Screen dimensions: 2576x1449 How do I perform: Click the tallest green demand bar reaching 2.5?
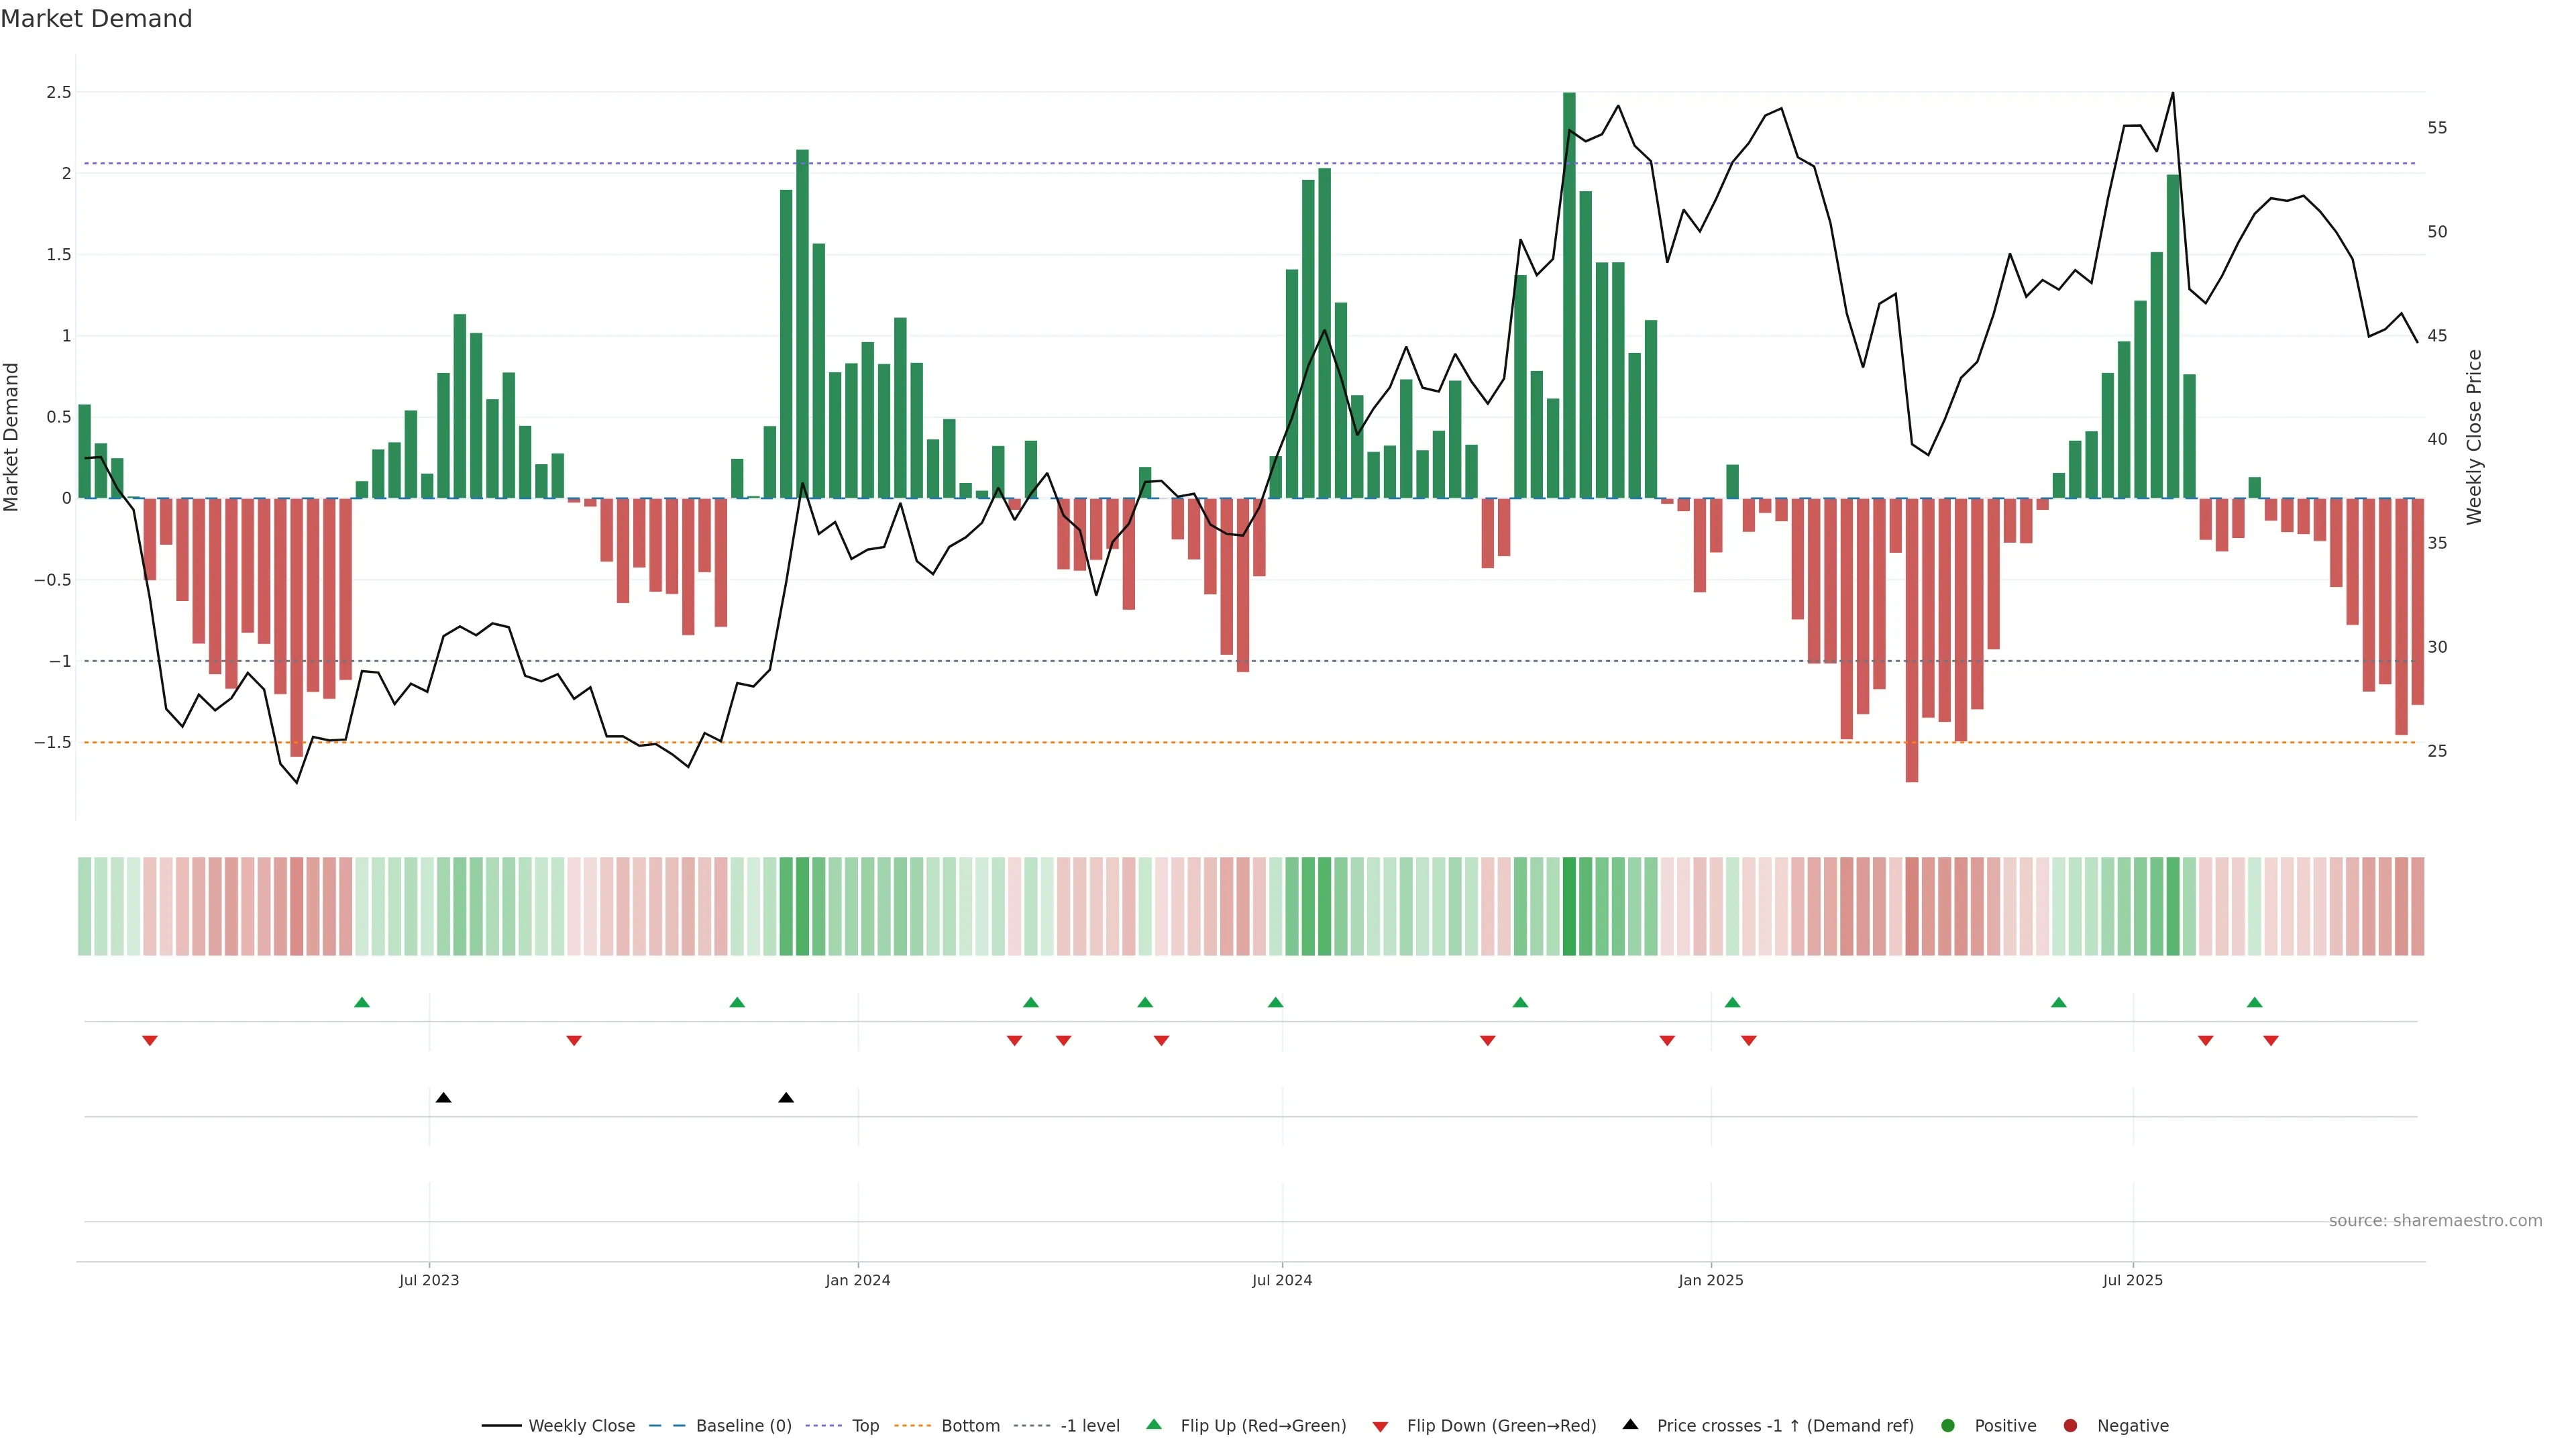click(x=1569, y=300)
